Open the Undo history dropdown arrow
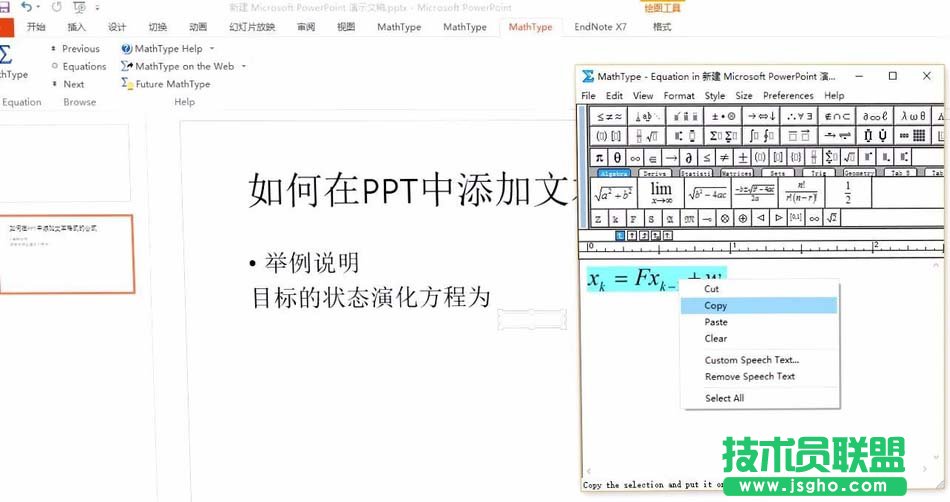 click(x=38, y=7)
